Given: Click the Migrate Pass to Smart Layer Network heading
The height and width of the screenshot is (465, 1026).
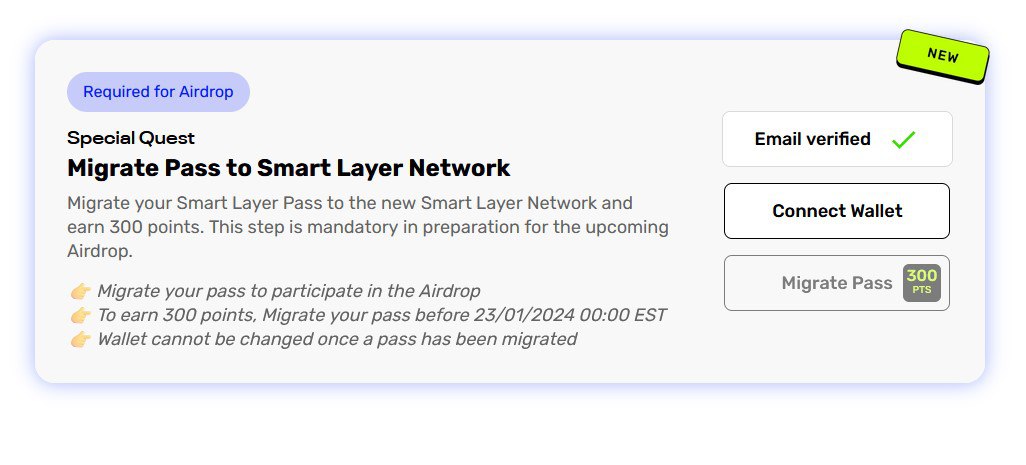Looking at the screenshot, I should 289,168.
